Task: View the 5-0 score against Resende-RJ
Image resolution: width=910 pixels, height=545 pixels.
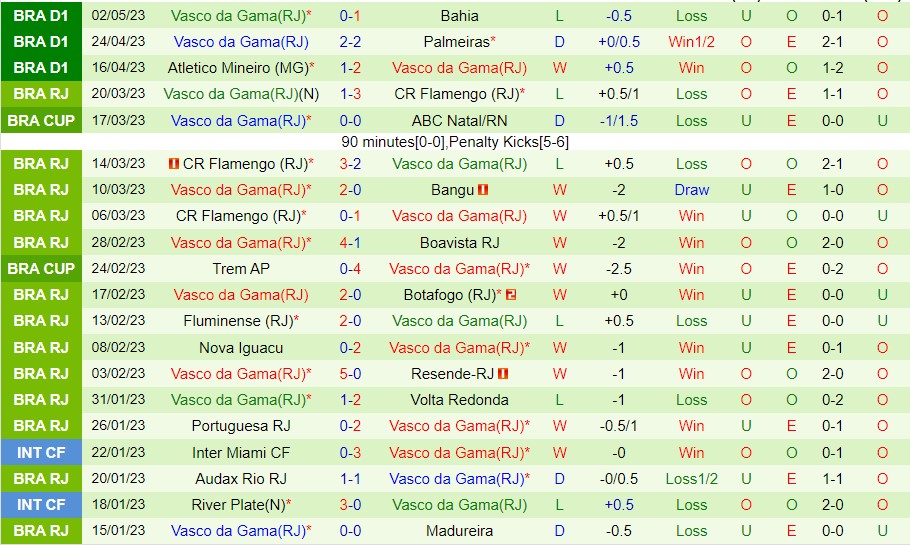Action: click(350, 373)
